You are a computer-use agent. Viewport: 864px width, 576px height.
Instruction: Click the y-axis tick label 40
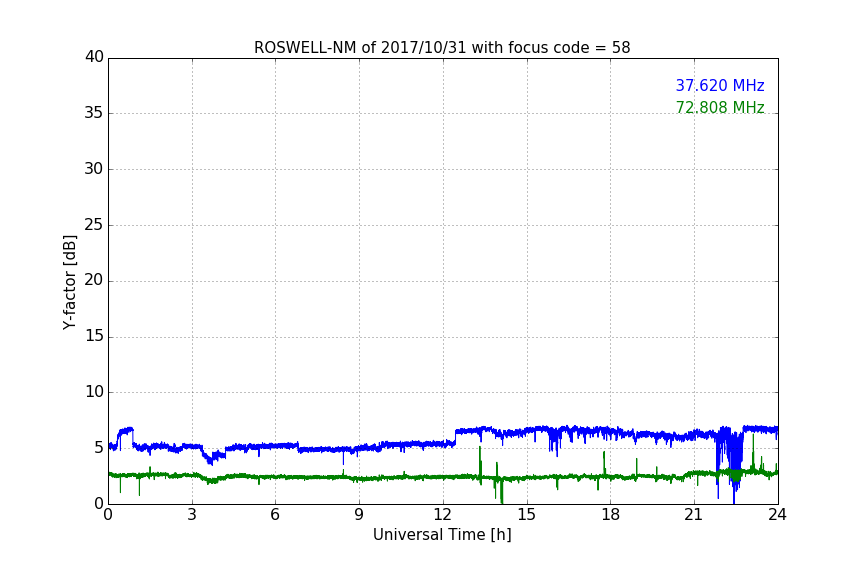94,57
